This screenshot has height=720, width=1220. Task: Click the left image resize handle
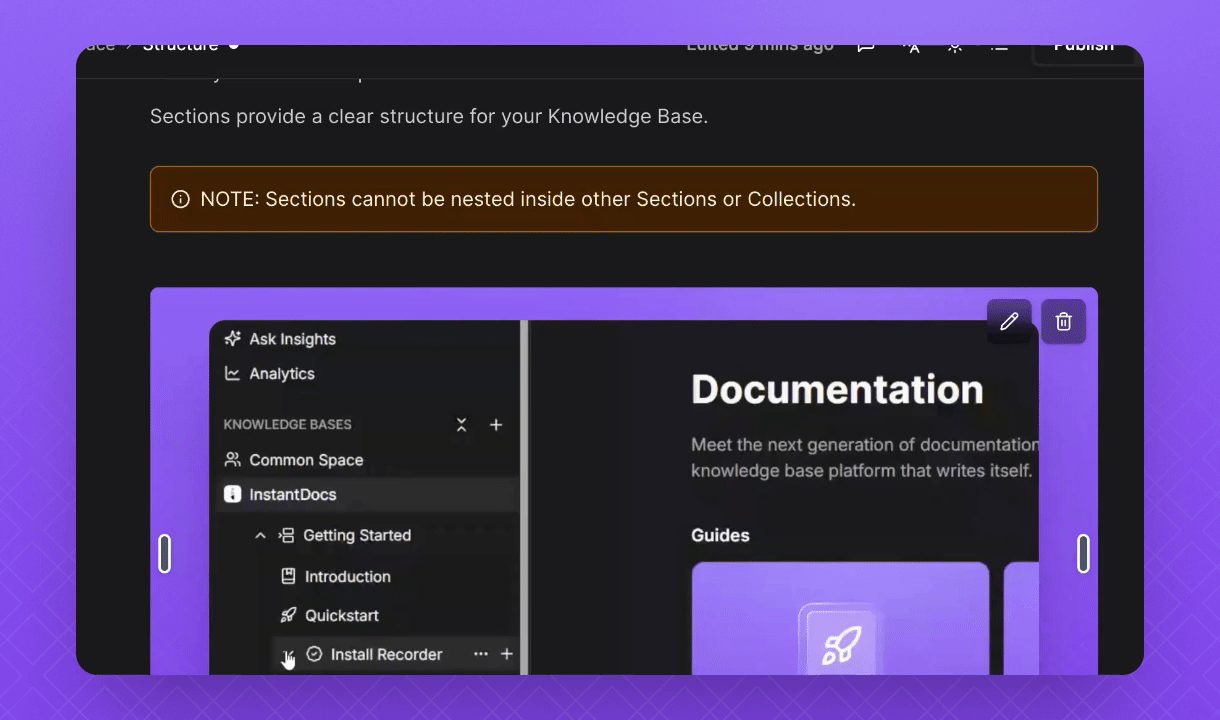click(x=165, y=553)
